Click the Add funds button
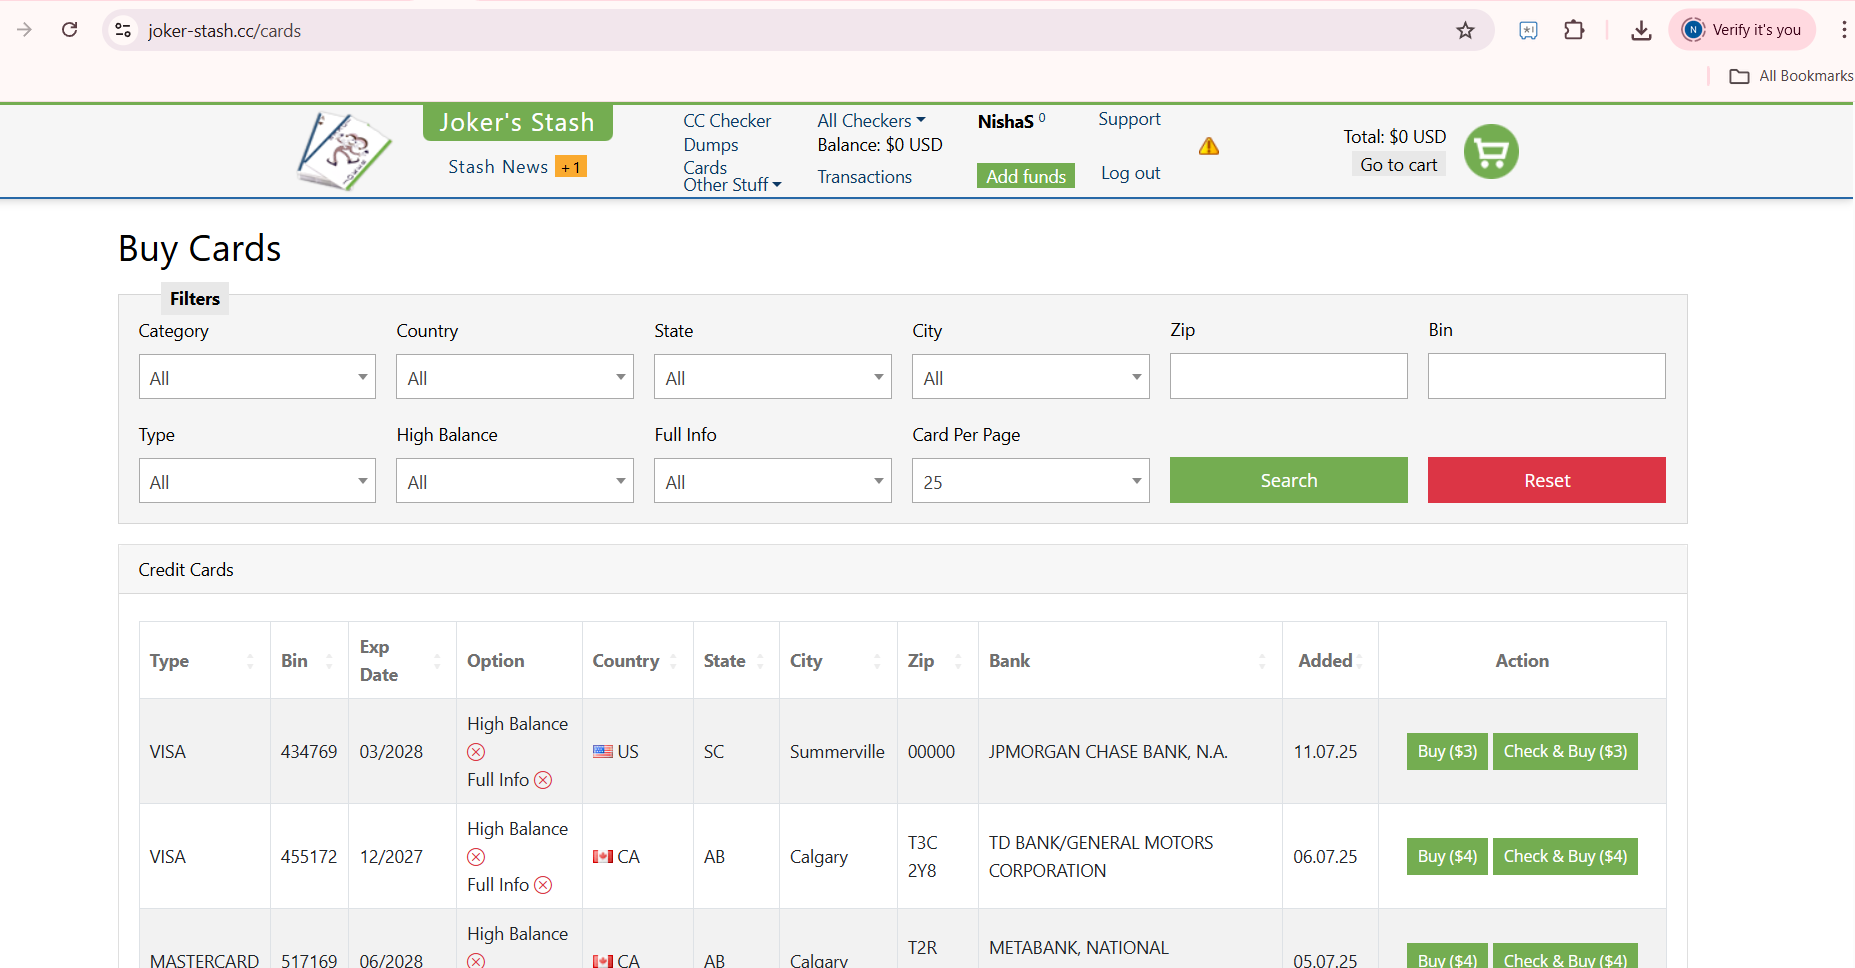Viewport: 1855px width, 968px height. click(1026, 176)
